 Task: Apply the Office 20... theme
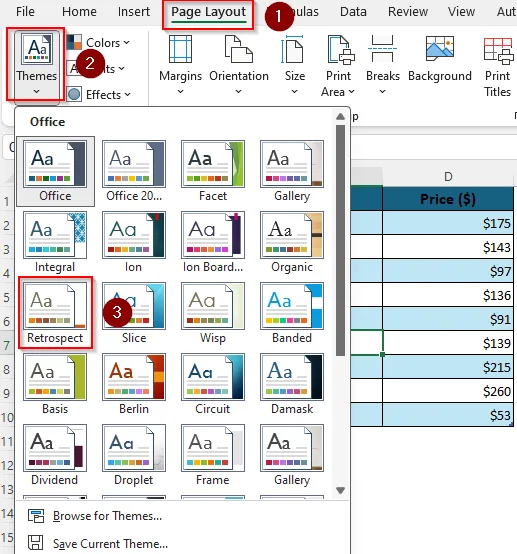pyautogui.click(x=134, y=171)
